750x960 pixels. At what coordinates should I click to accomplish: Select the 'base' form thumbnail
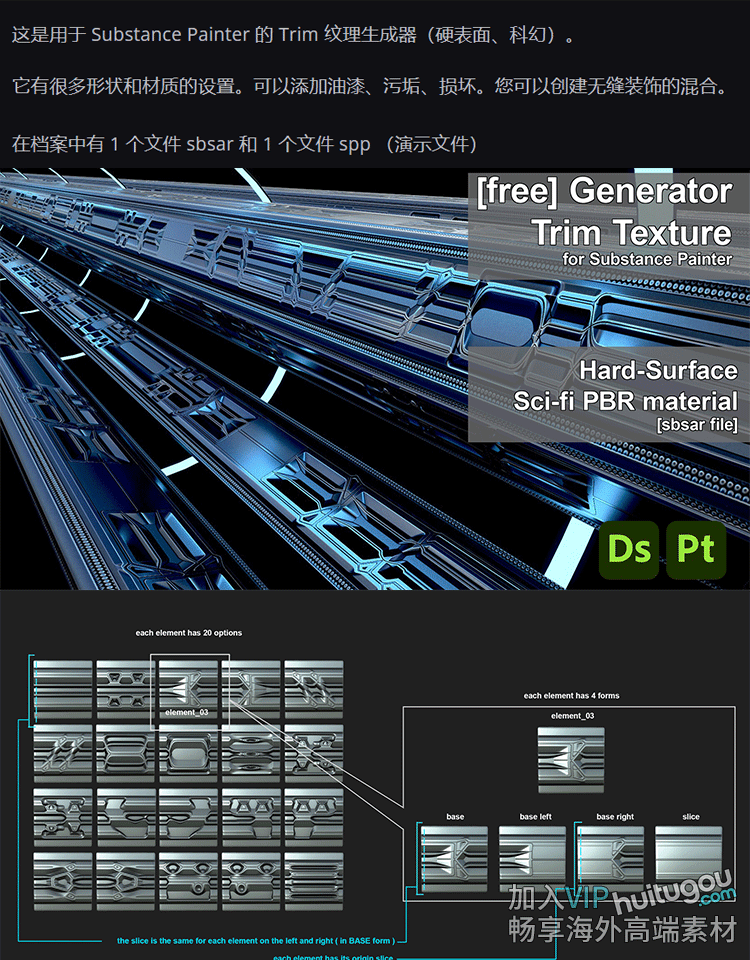click(455, 857)
